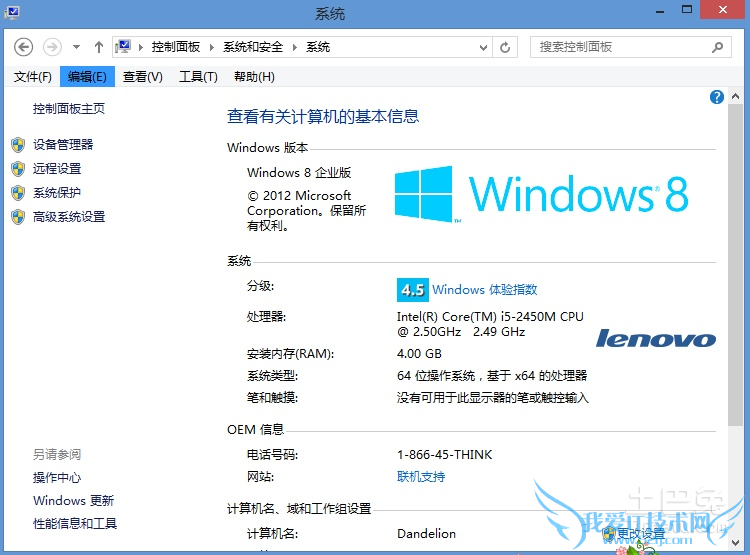This screenshot has width=750, height=555.
Task: Open 控制面板主页 link
Action: pyautogui.click(x=69, y=109)
